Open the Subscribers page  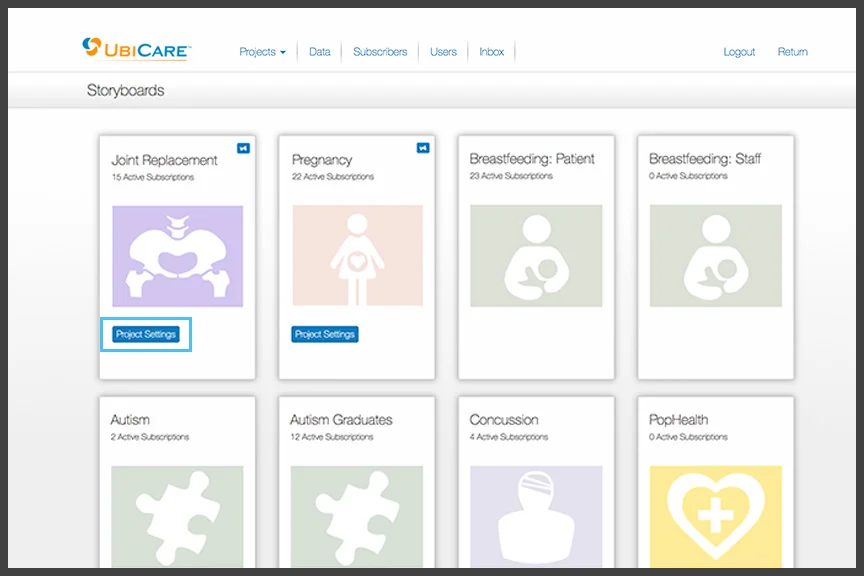coord(380,52)
